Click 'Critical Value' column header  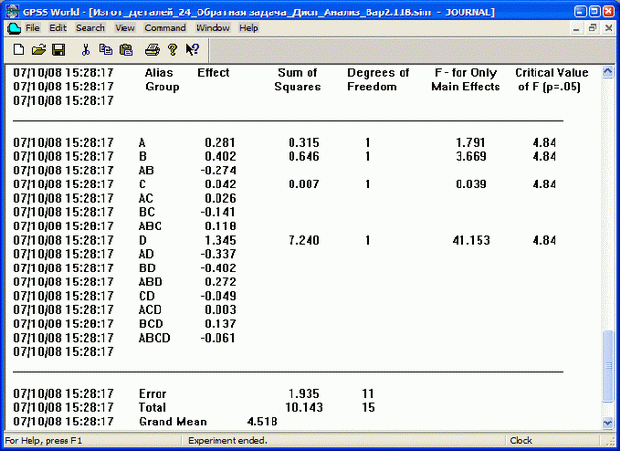552,73
